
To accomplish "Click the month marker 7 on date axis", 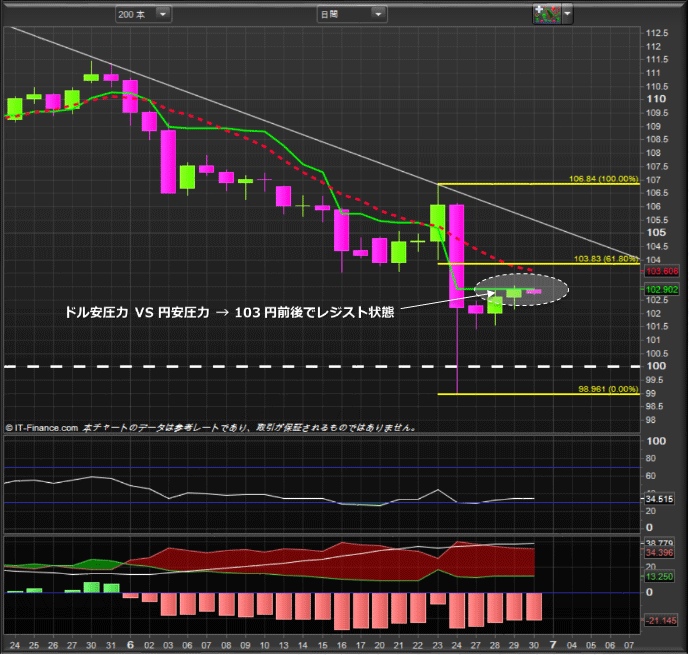I will (x=553, y=645).
